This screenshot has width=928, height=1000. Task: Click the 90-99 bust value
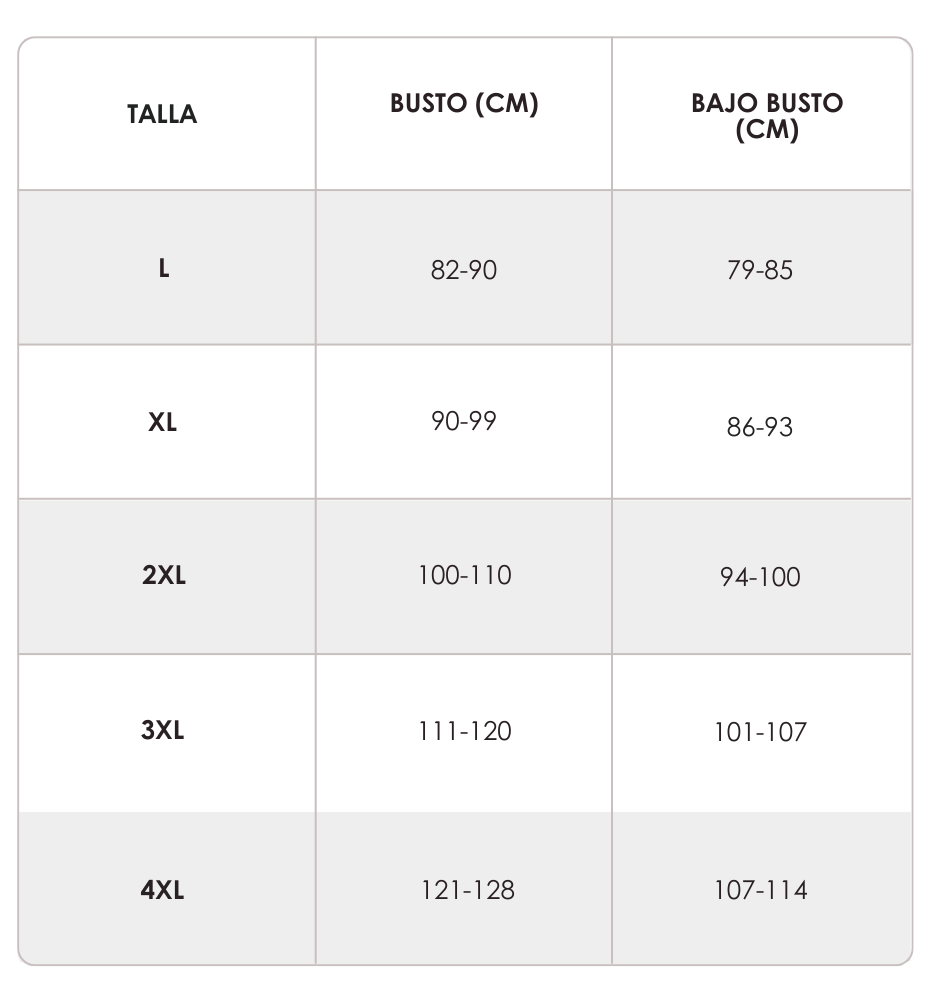[x=464, y=421]
